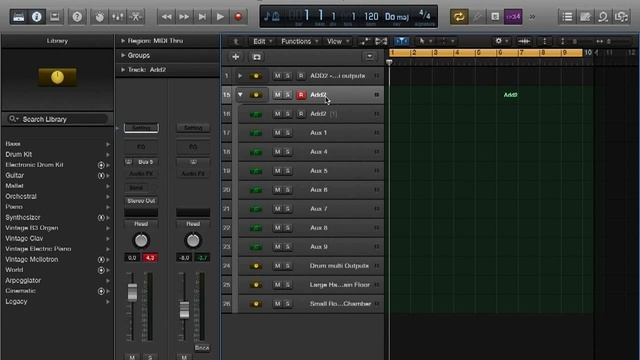Open the left-click tool selector
640x360 pixels.
coord(424,41)
